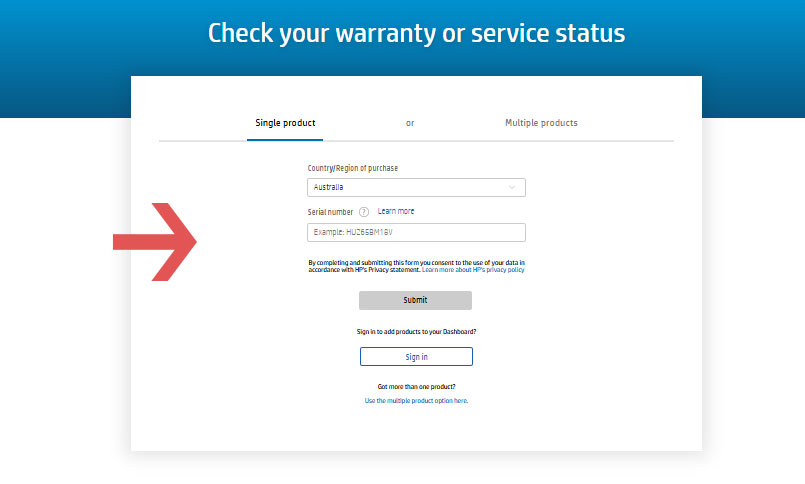Click the 'Country/Region of purchase' label
The height and width of the screenshot is (484, 805).
pyautogui.click(x=353, y=168)
